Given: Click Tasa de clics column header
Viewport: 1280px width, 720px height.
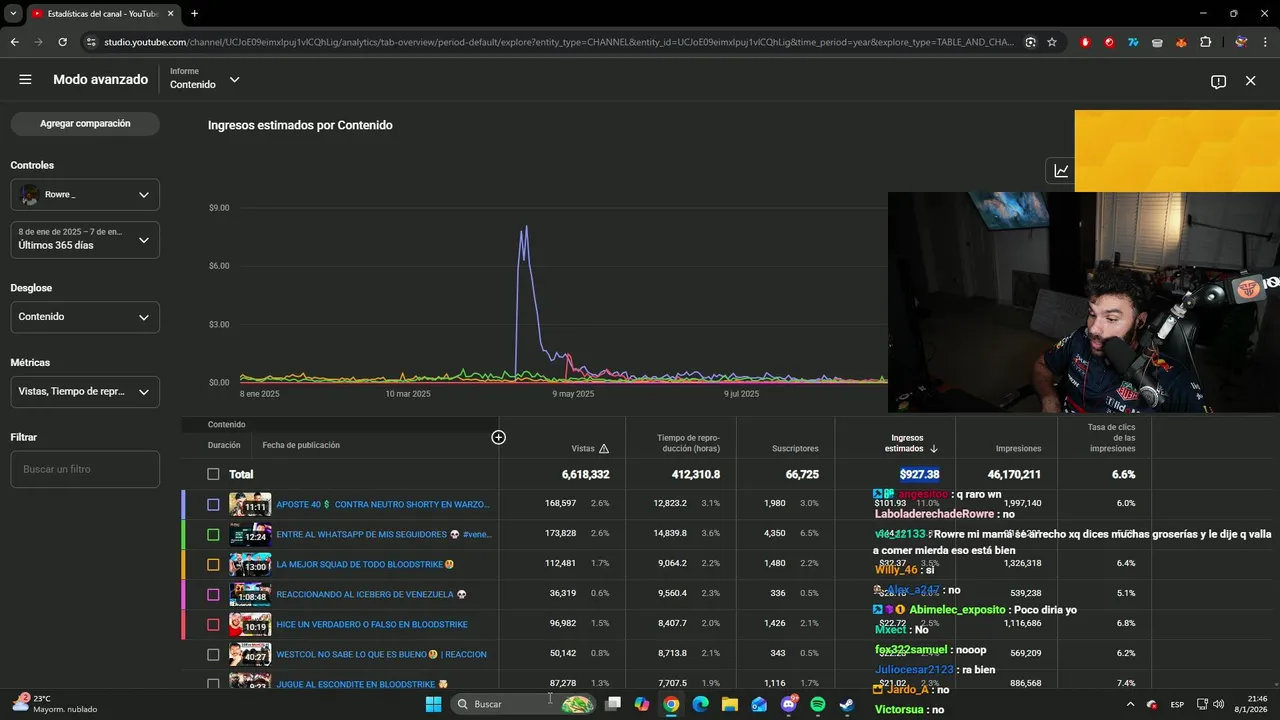Looking at the screenshot, I should pos(1111,438).
